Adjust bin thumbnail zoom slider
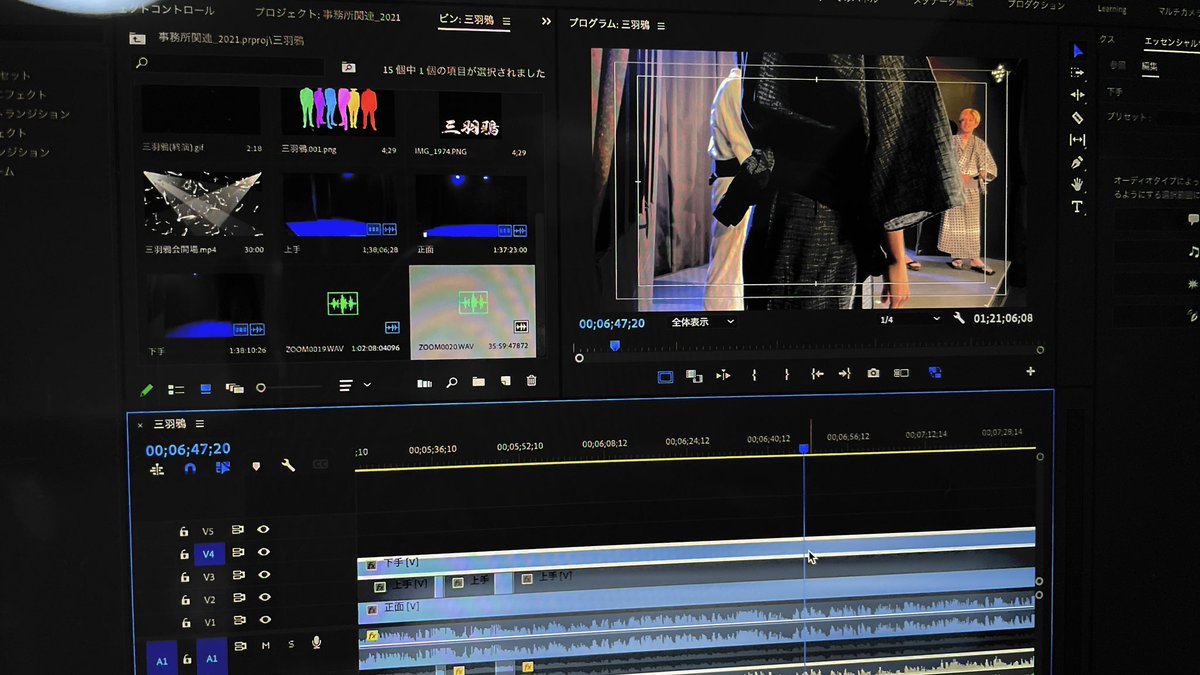1200x675 pixels. pyautogui.click(x=290, y=386)
